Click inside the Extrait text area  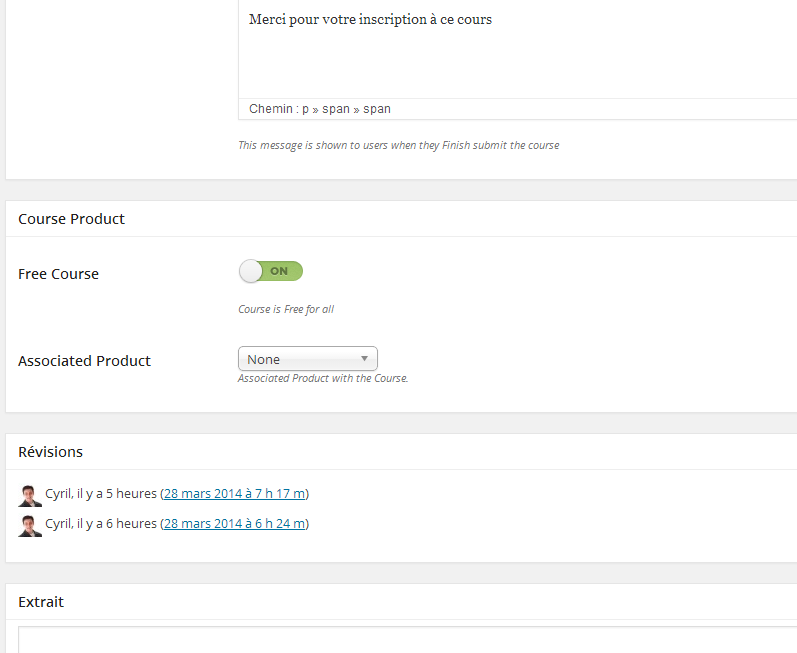click(400, 640)
